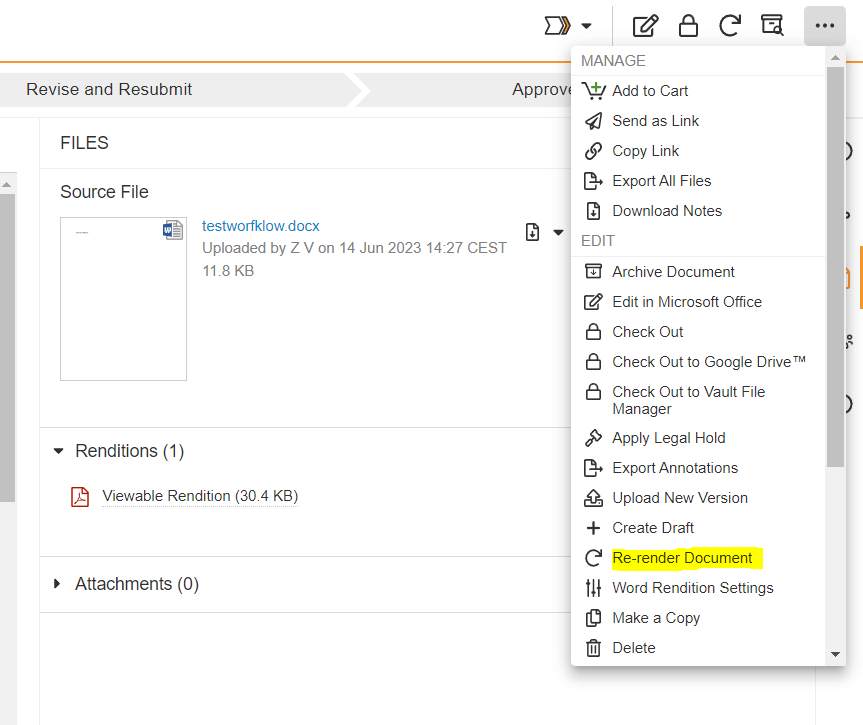Open dropdown arrow next to source download
The width and height of the screenshot is (863, 725).
tap(558, 233)
